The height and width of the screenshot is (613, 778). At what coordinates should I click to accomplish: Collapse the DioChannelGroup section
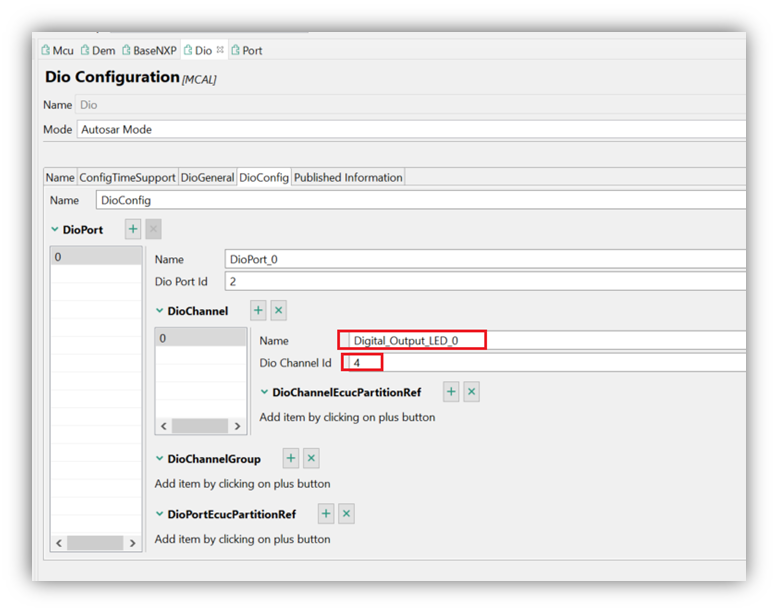click(159, 459)
